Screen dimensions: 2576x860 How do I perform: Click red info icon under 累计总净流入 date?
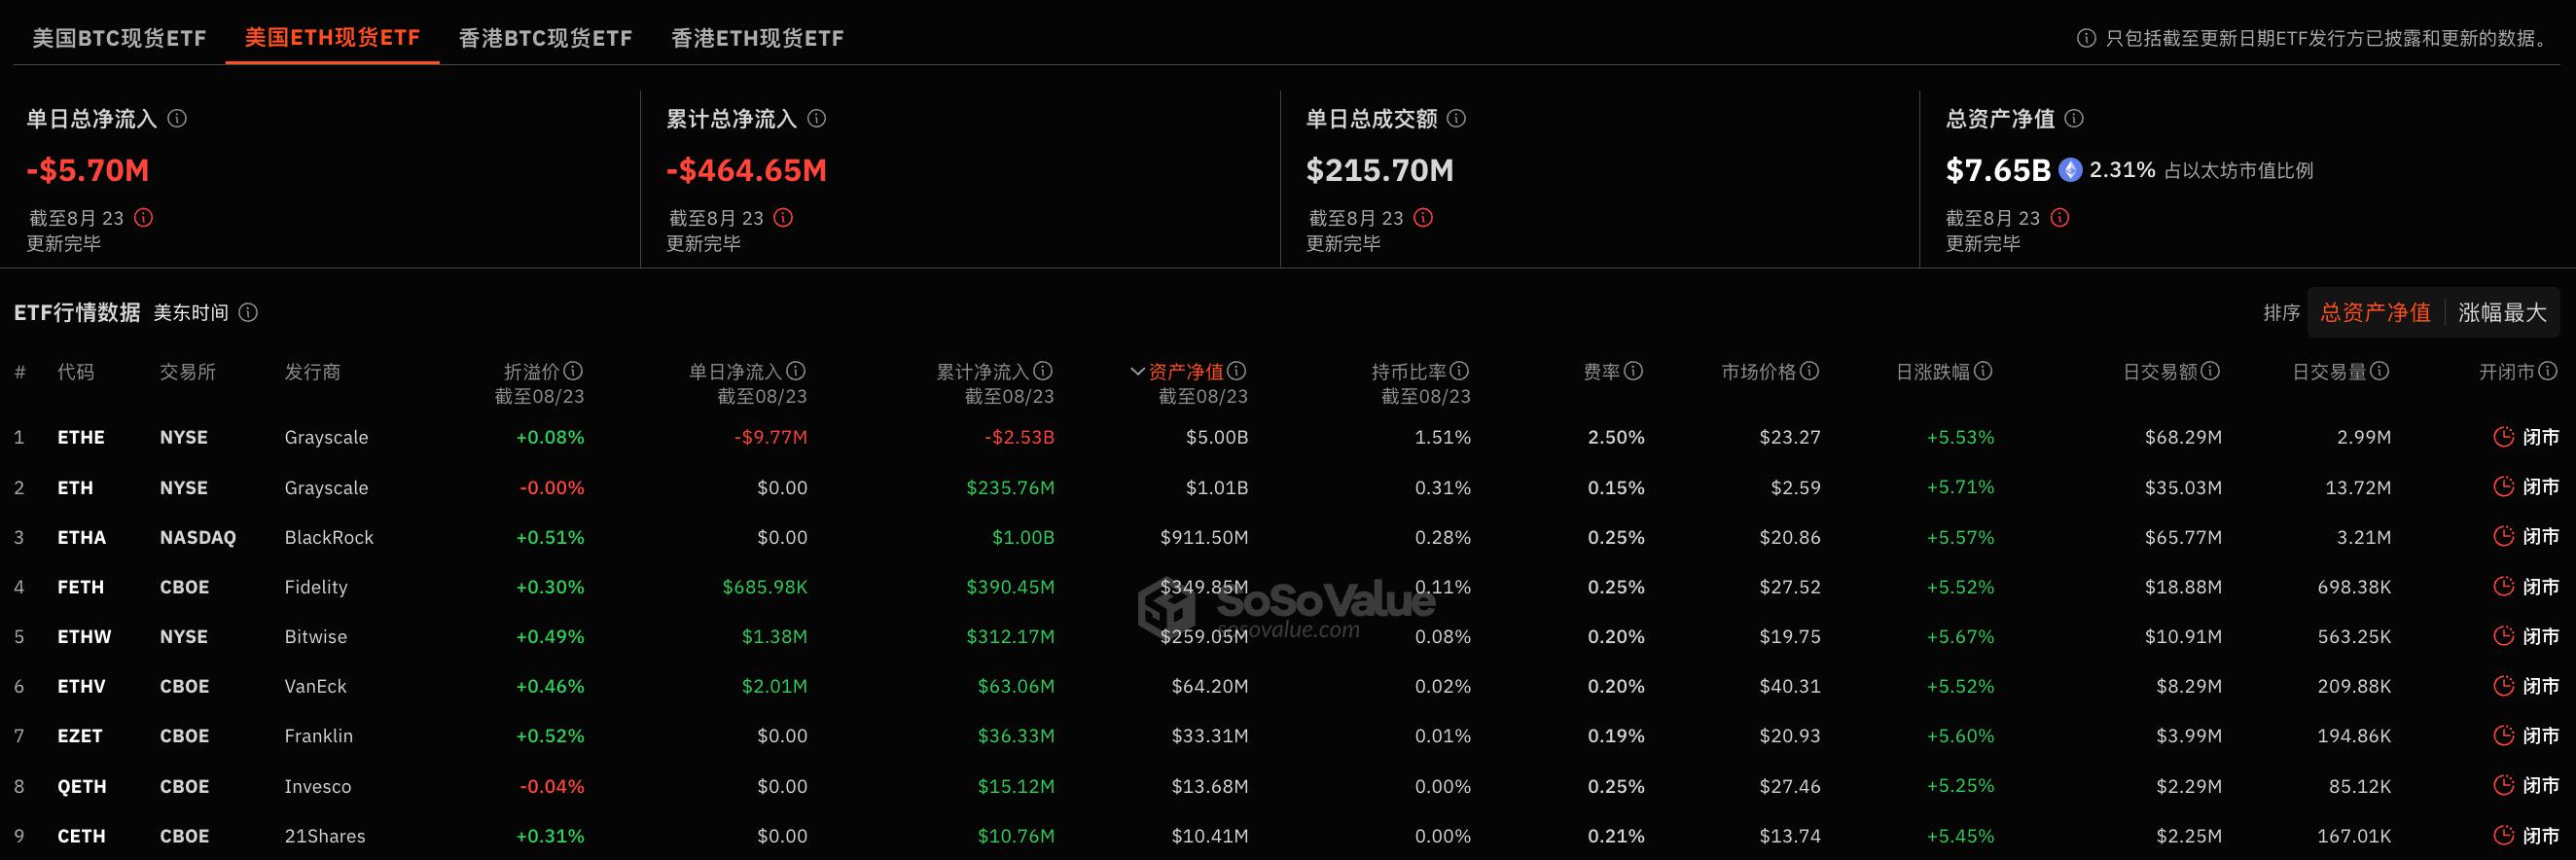pyautogui.click(x=784, y=217)
